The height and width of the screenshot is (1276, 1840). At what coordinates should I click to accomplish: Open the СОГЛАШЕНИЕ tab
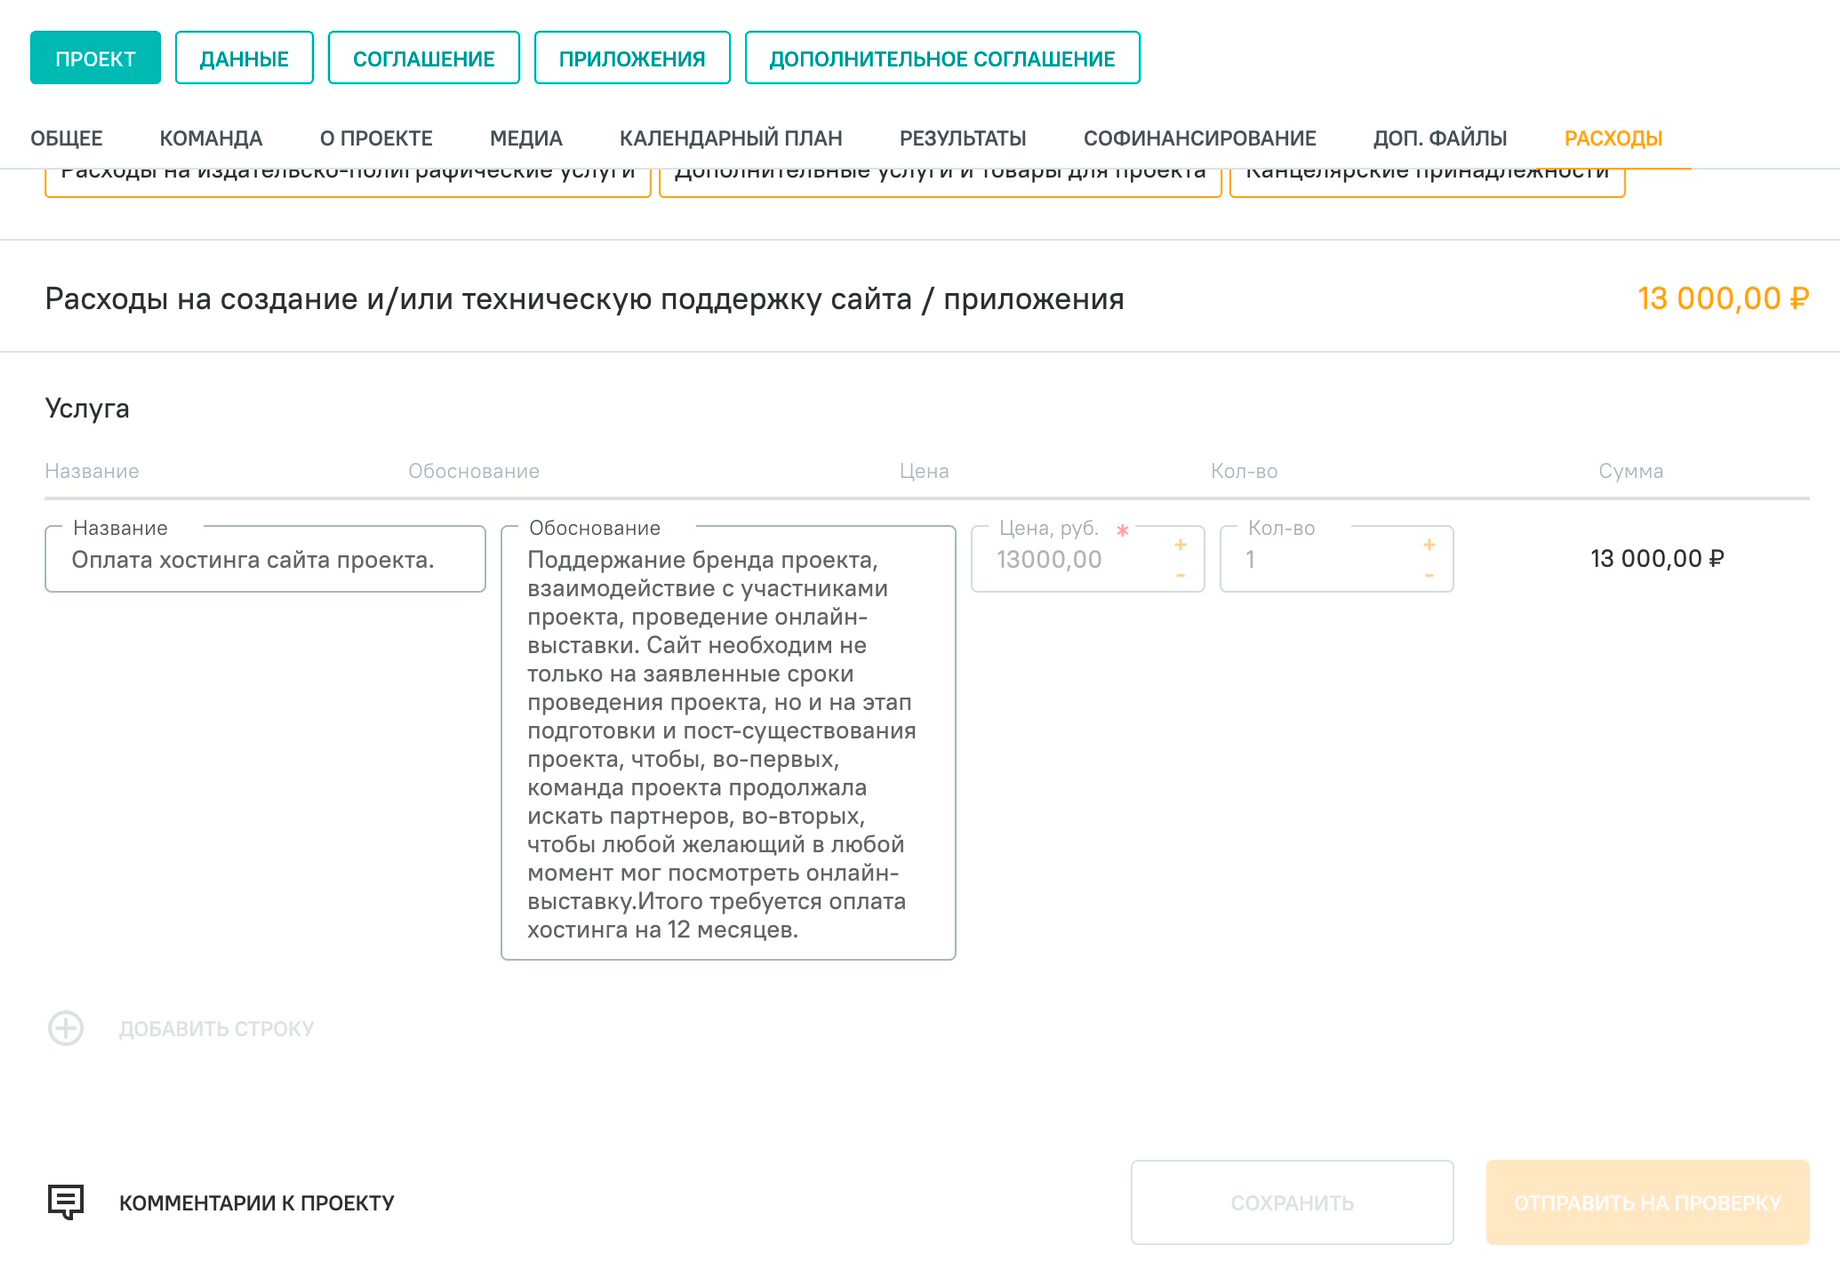pos(424,58)
